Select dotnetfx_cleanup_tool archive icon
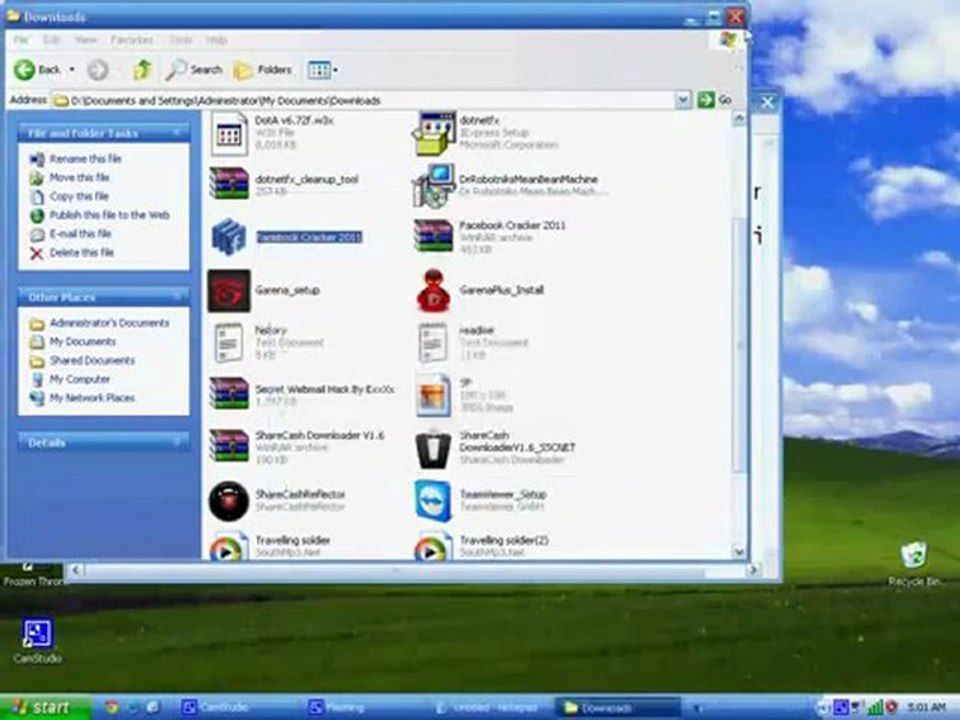Image resolution: width=960 pixels, height=720 pixels. coord(229,183)
